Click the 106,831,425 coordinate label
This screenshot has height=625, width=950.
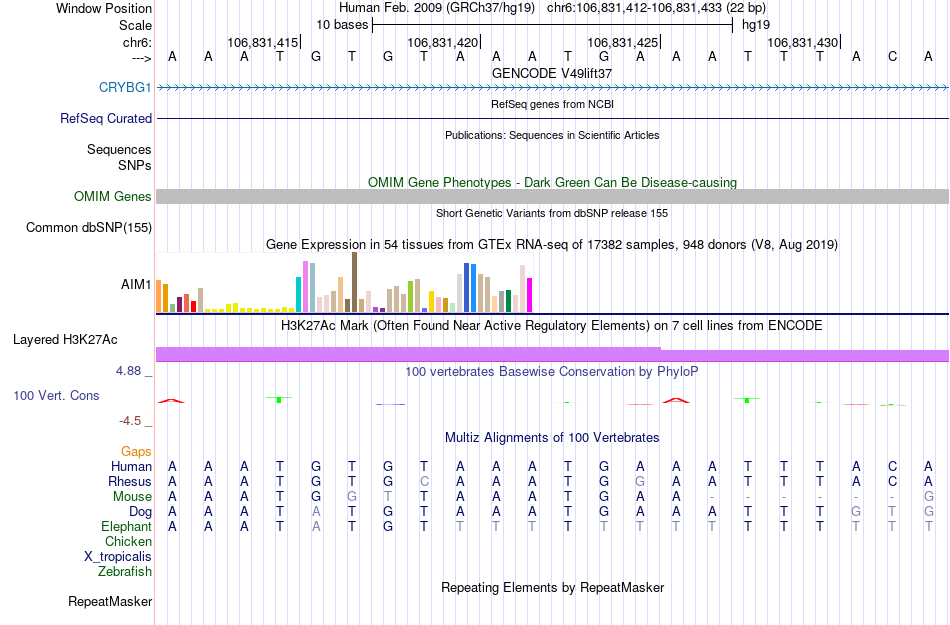pyautogui.click(x=623, y=42)
